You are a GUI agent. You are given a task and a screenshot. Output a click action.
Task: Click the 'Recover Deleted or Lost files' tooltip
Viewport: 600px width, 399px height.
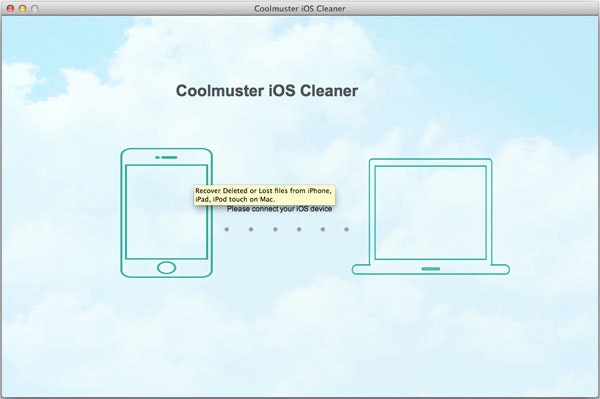pyautogui.click(x=264, y=195)
